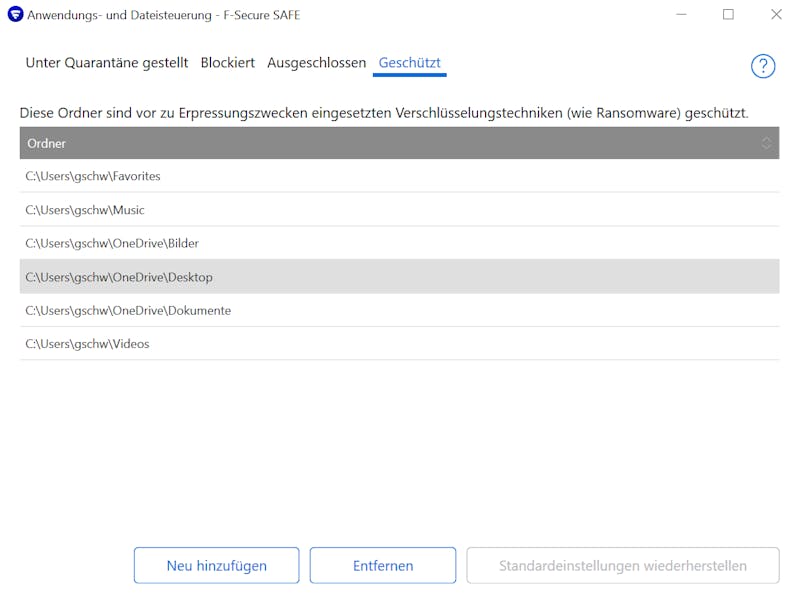The image size is (800, 602).
Task: Close the Anwendungs- und Dateisteuerung window
Action: point(776,14)
